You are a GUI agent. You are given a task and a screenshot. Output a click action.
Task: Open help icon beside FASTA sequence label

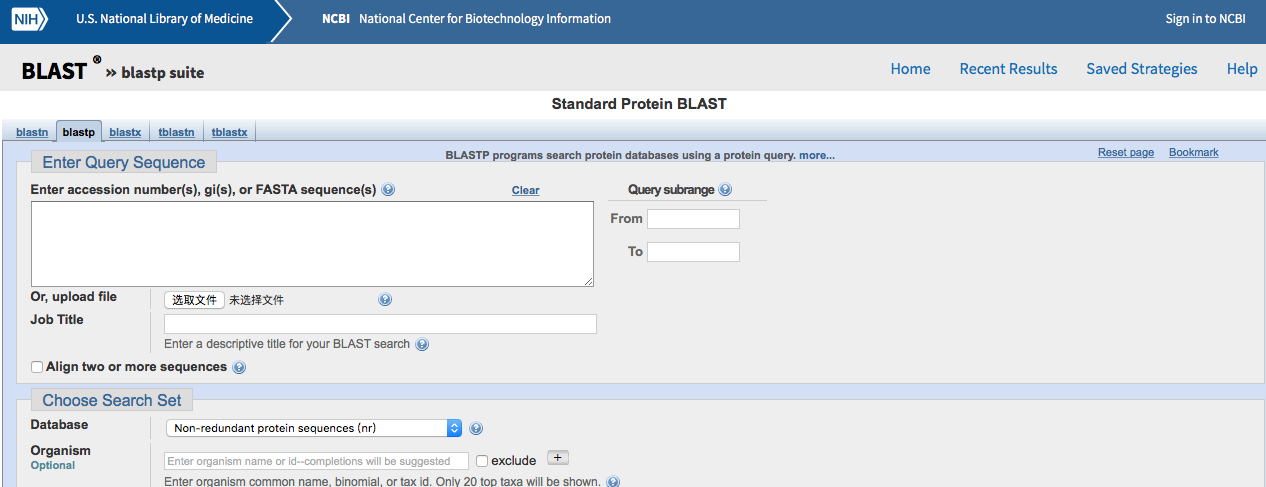[388, 190]
